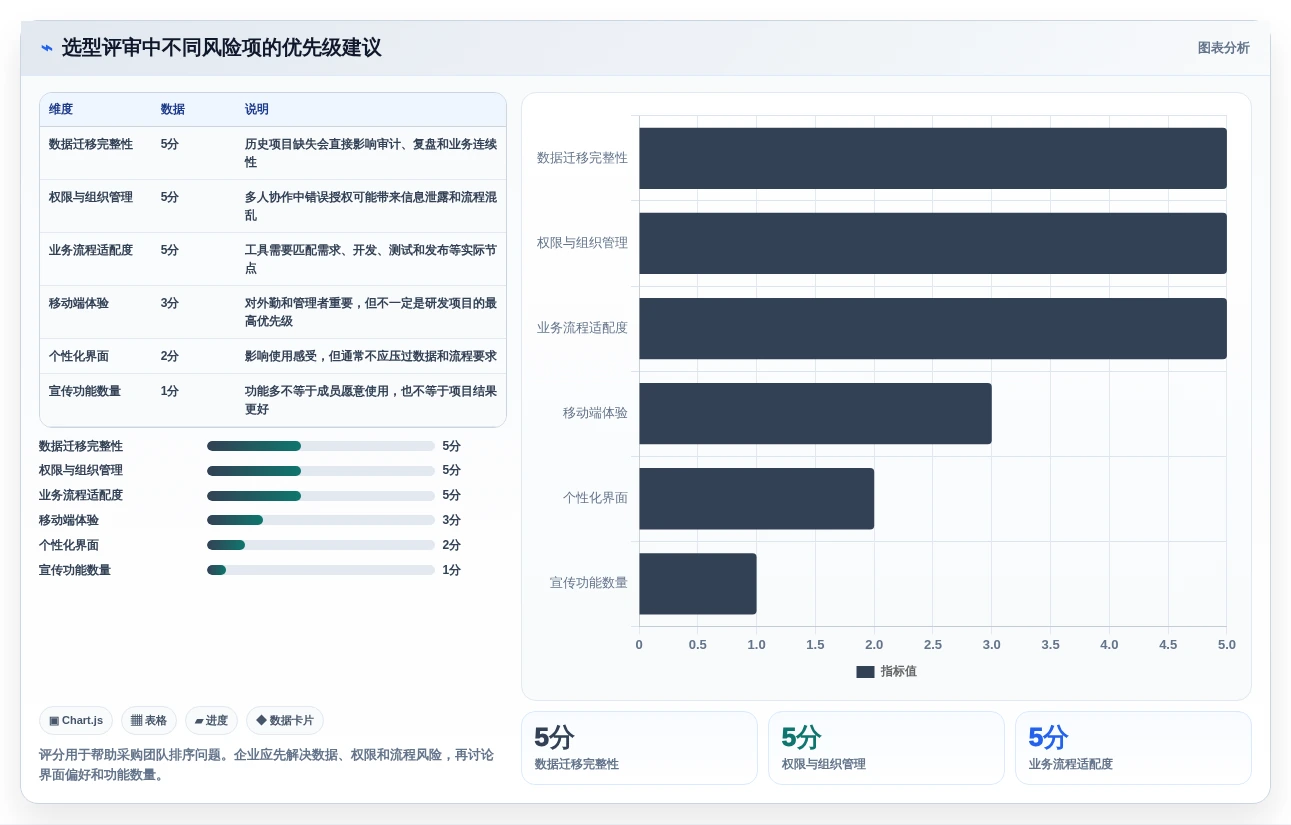1291x825 pixels.
Task: Click the 维度 column header
Action: (61, 109)
